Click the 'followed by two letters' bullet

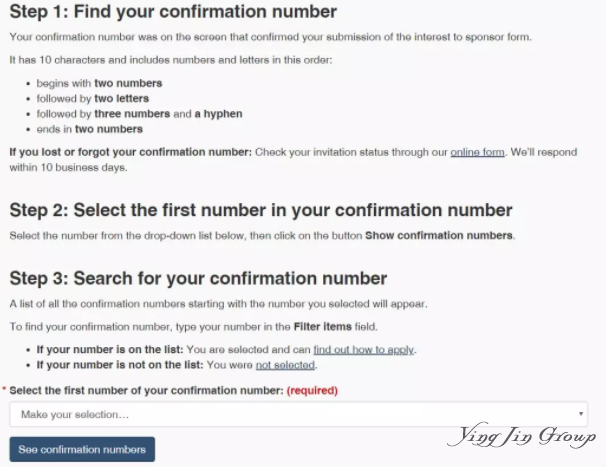pos(93,99)
